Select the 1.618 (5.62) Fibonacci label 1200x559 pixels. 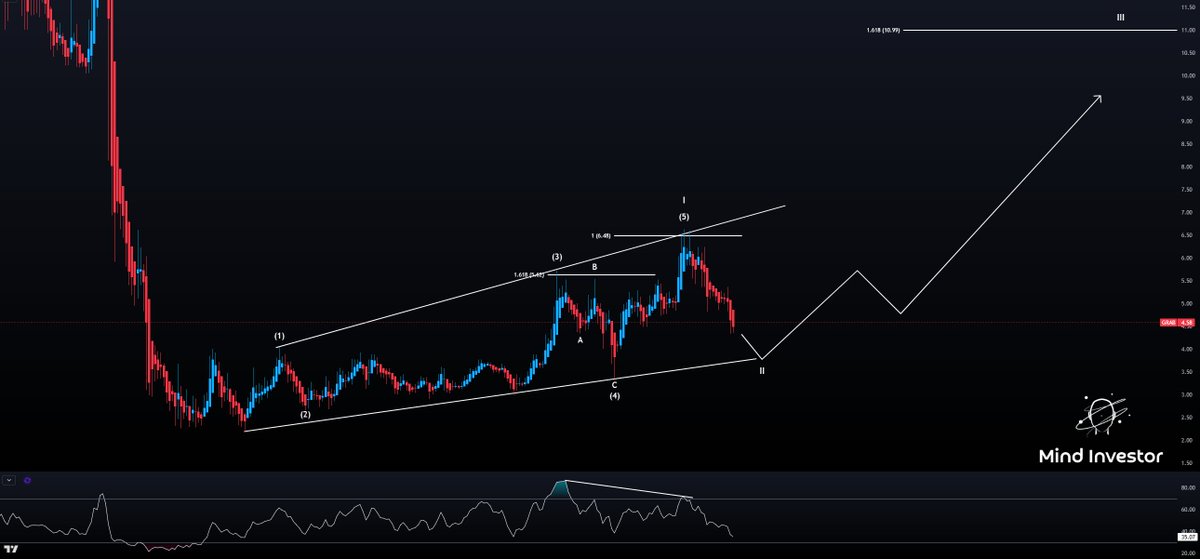pos(529,275)
